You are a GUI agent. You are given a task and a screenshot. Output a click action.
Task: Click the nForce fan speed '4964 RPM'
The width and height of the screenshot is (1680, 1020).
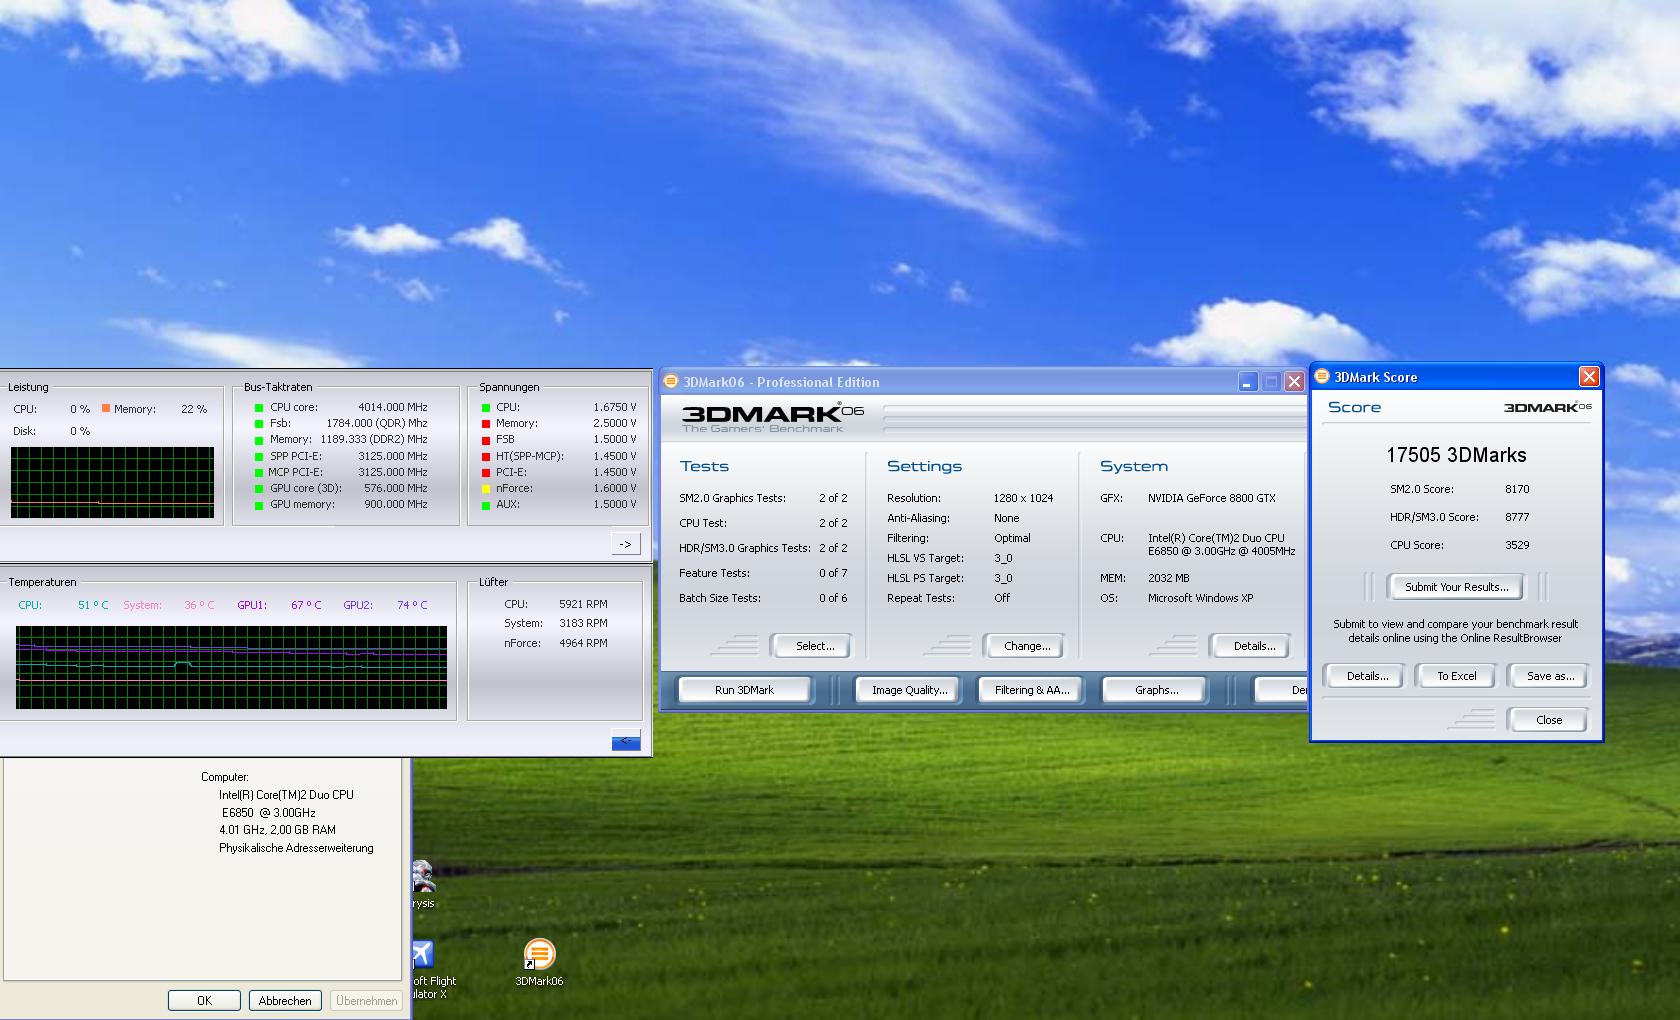[583, 643]
